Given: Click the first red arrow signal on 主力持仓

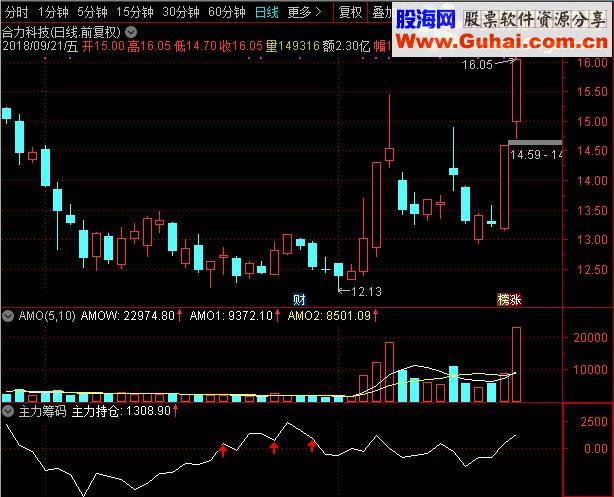Looking at the screenshot, I should pyautogui.click(x=223, y=451).
